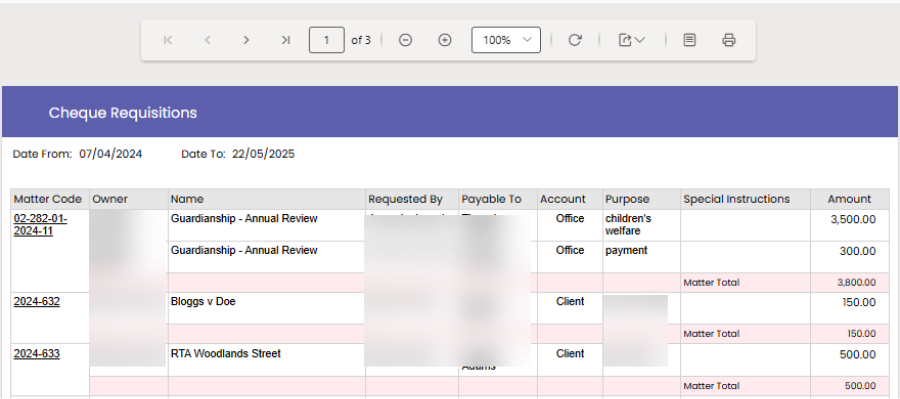
Task: Refresh the report
Action: tap(575, 40)
